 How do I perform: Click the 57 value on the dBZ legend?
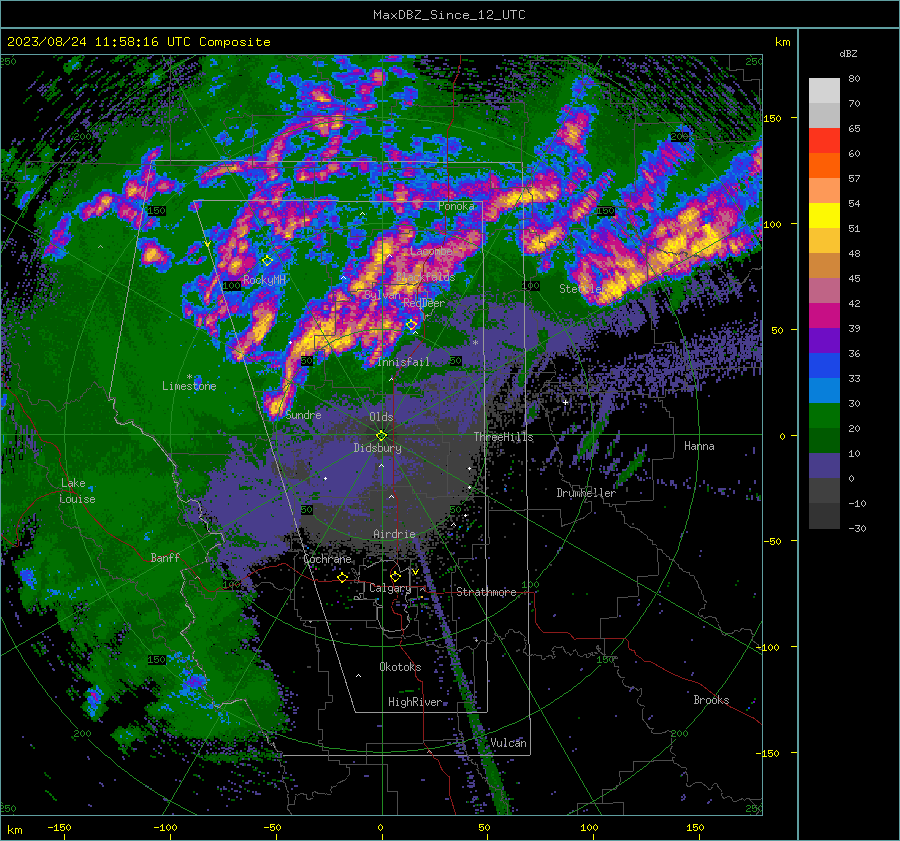pyautogui.click(x=854, y=179)
